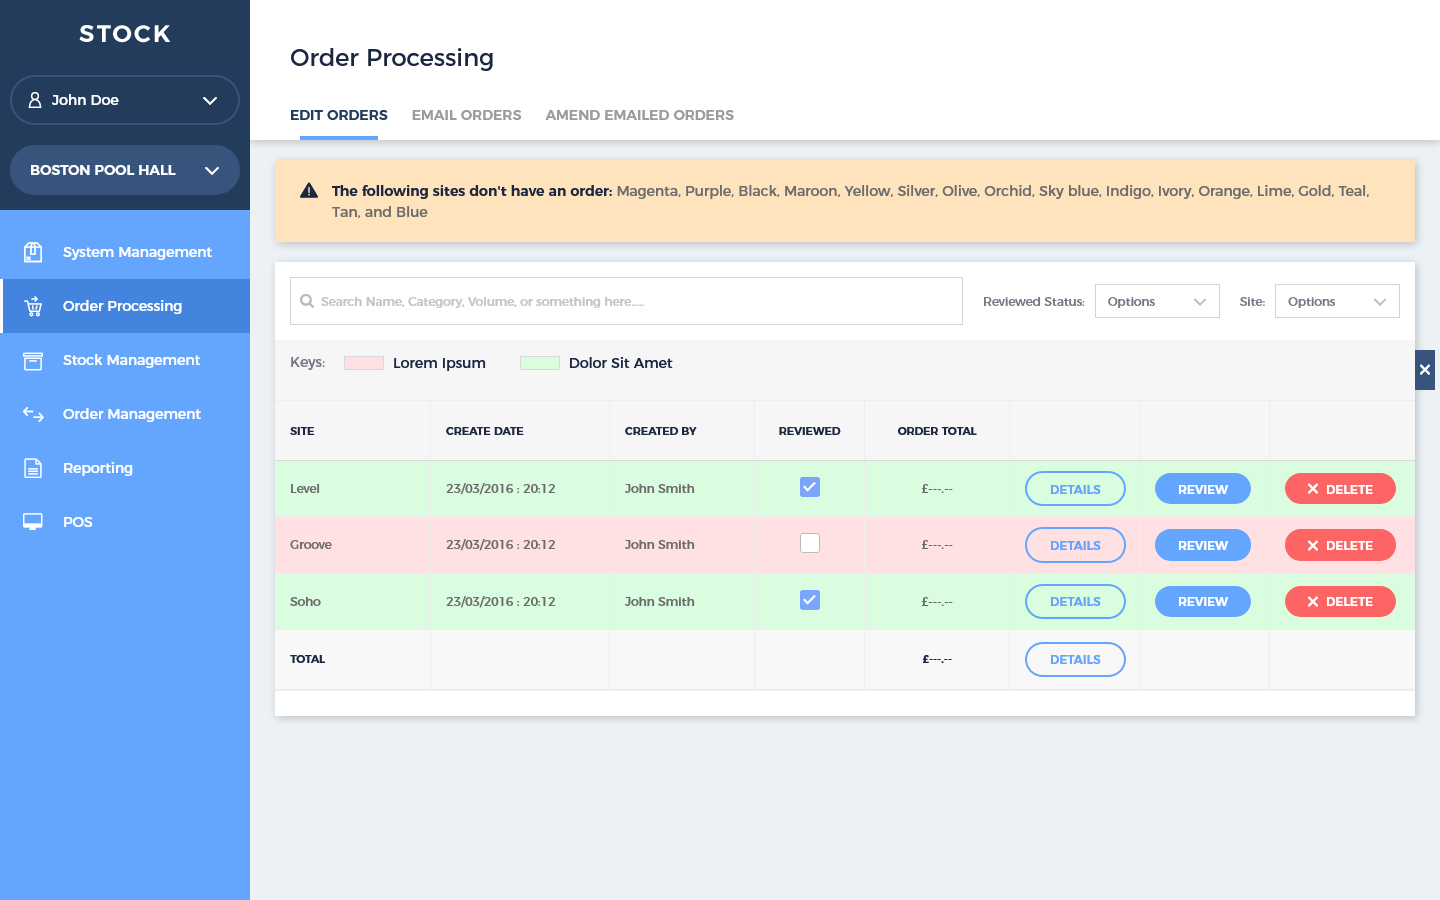1440x900 pixels.
Task: Click the Reporting document icon
Action: (33, 468)
